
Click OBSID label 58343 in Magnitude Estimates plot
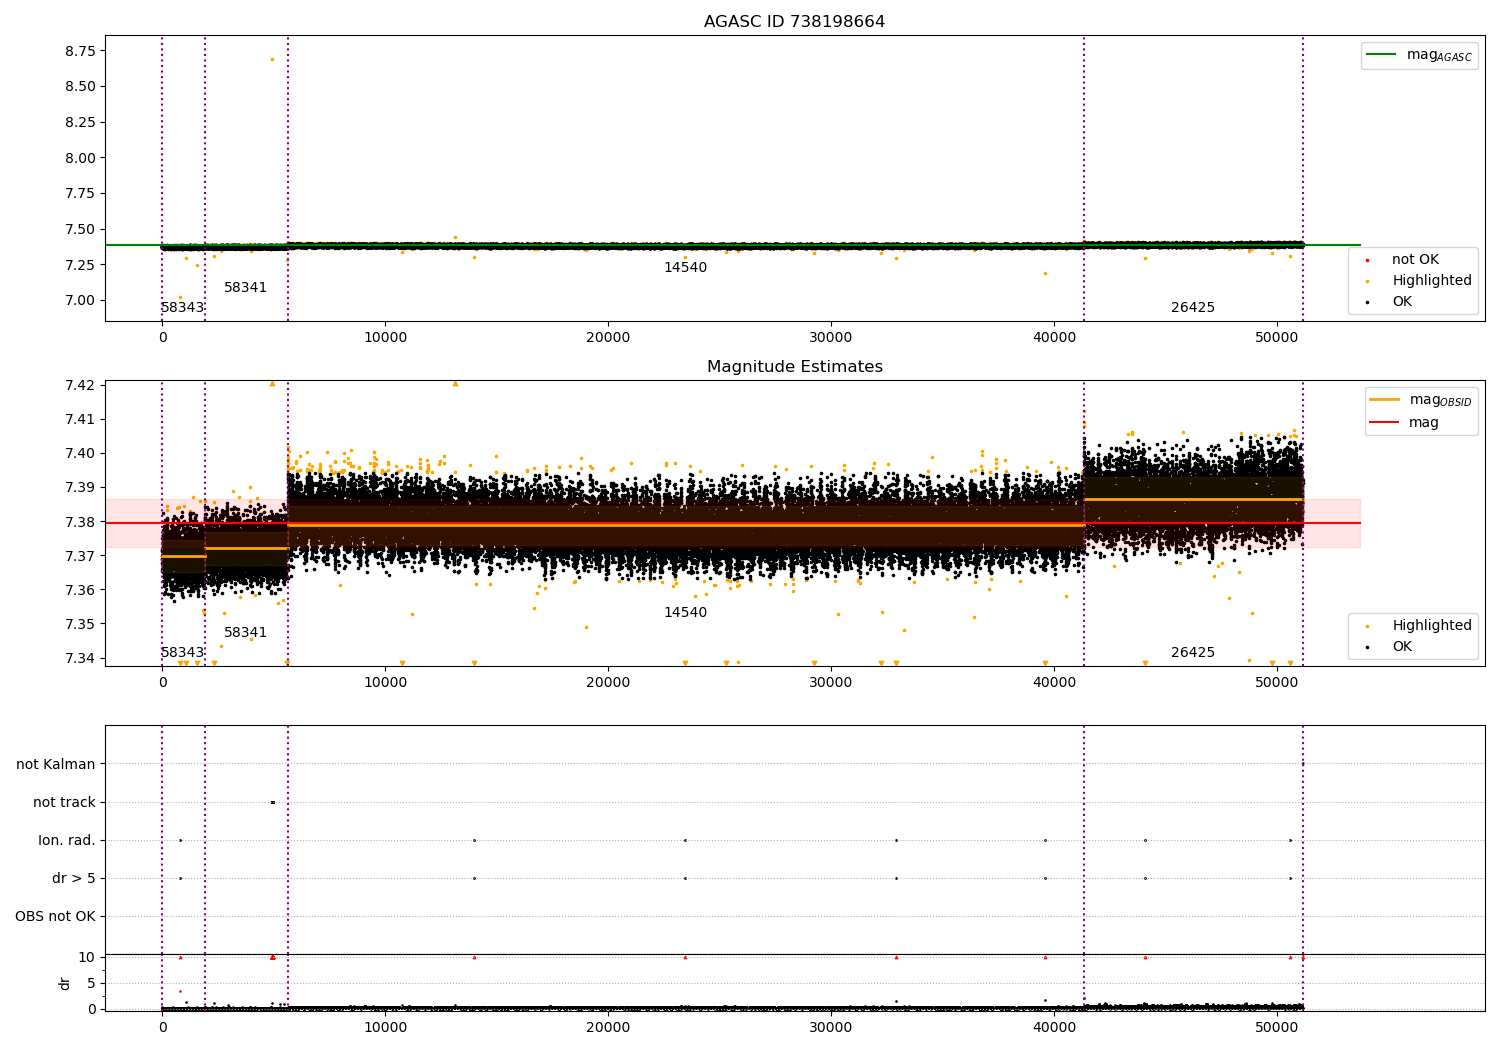pyautogui.click(x=182, y=653)
